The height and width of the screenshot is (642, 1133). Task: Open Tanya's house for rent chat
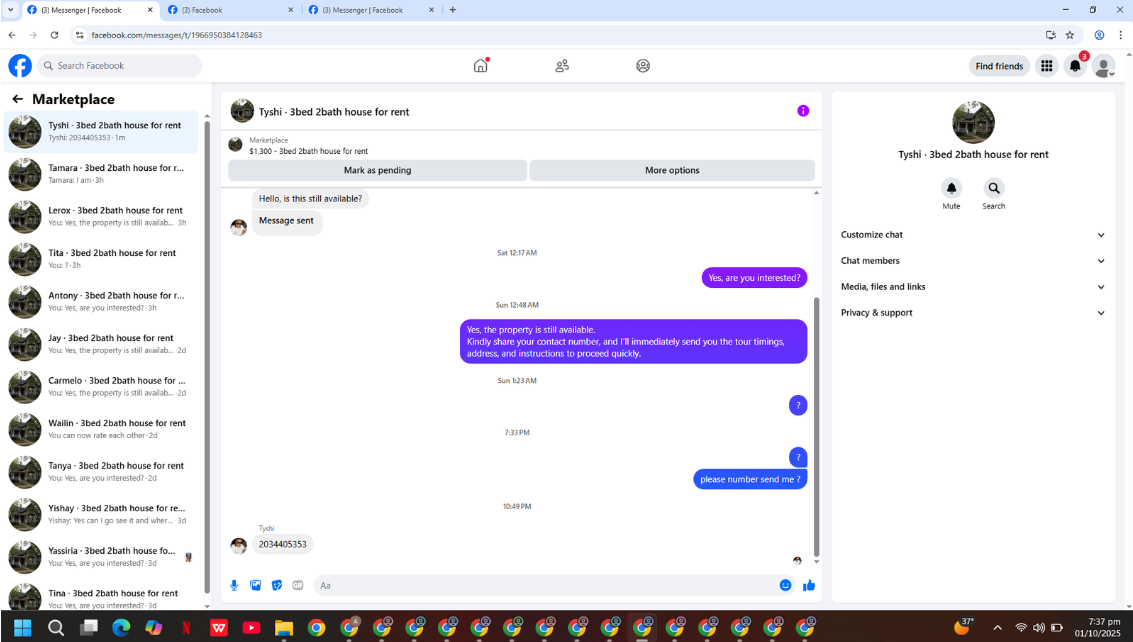[x=101, y=472]
